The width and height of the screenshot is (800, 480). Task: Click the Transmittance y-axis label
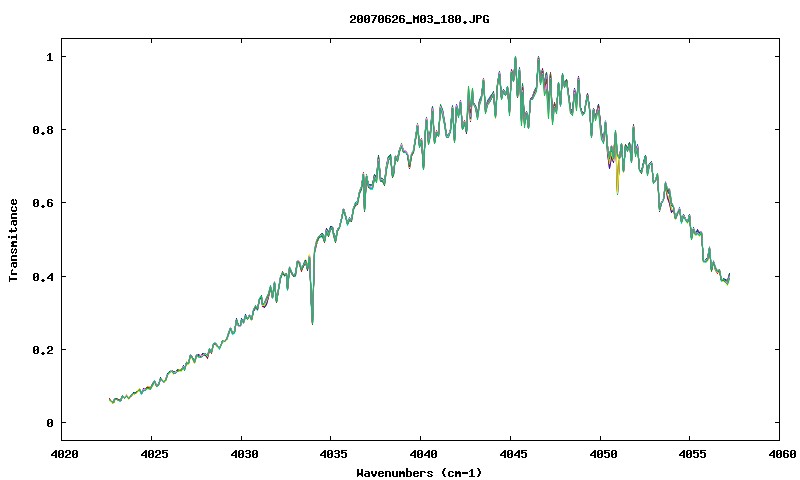13,240
